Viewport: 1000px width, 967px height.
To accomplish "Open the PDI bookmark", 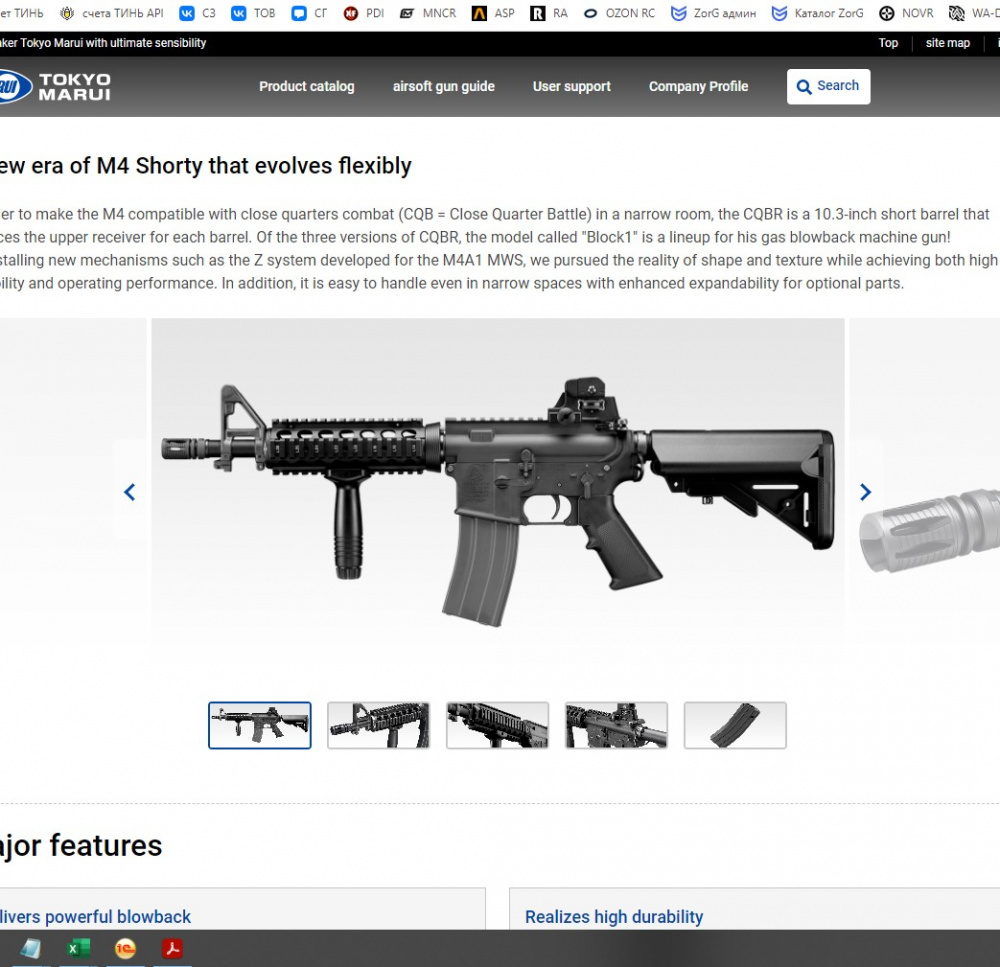I will click(364, 13).
